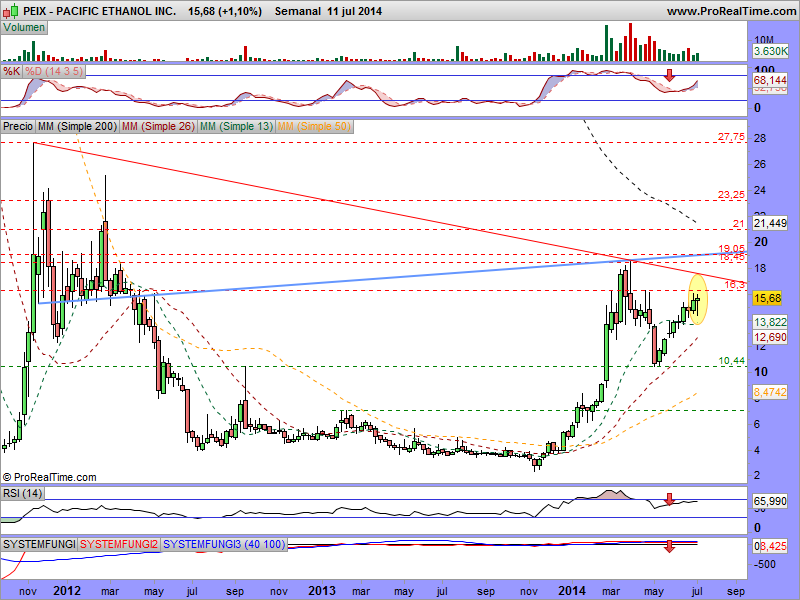This screenshot has height=600, width=800.
Task: Click the 8,425 SYSTEMFUNGI value tag
Action: point(773,546)
